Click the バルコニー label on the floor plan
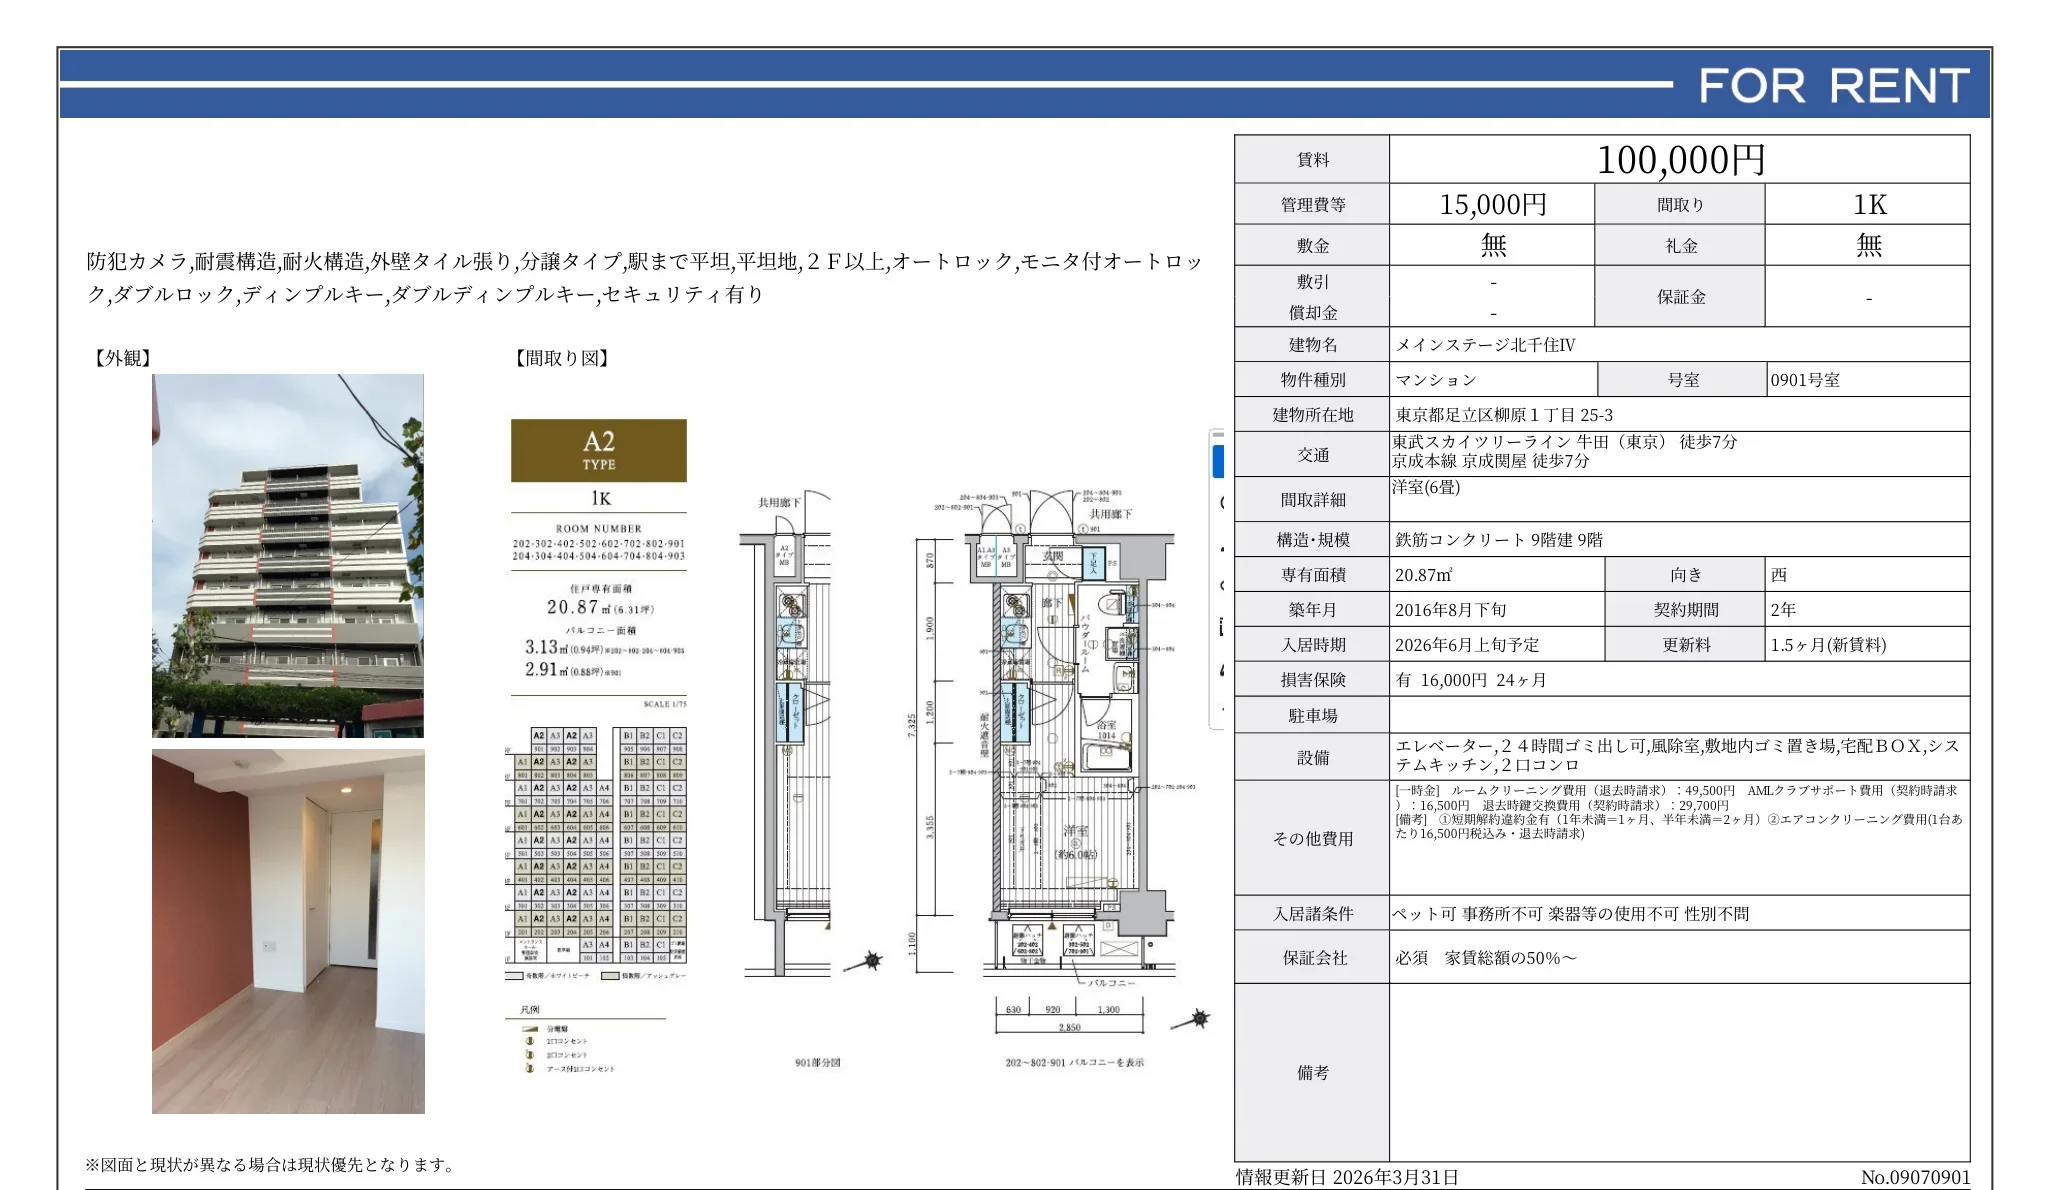Screen dimensions: 2056x1190 coord(1110,983)
